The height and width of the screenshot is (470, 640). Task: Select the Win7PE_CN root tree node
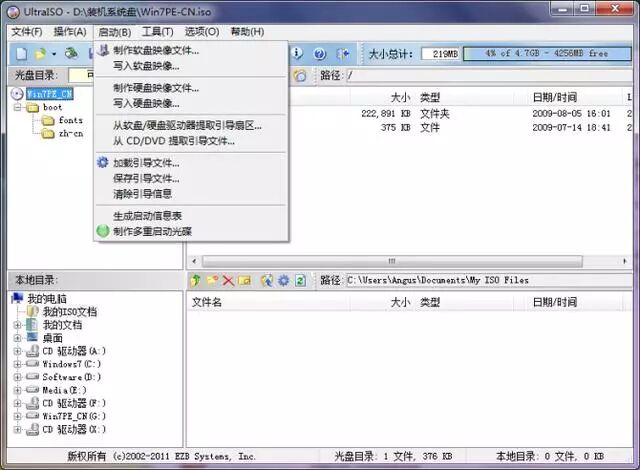(49, 94)
